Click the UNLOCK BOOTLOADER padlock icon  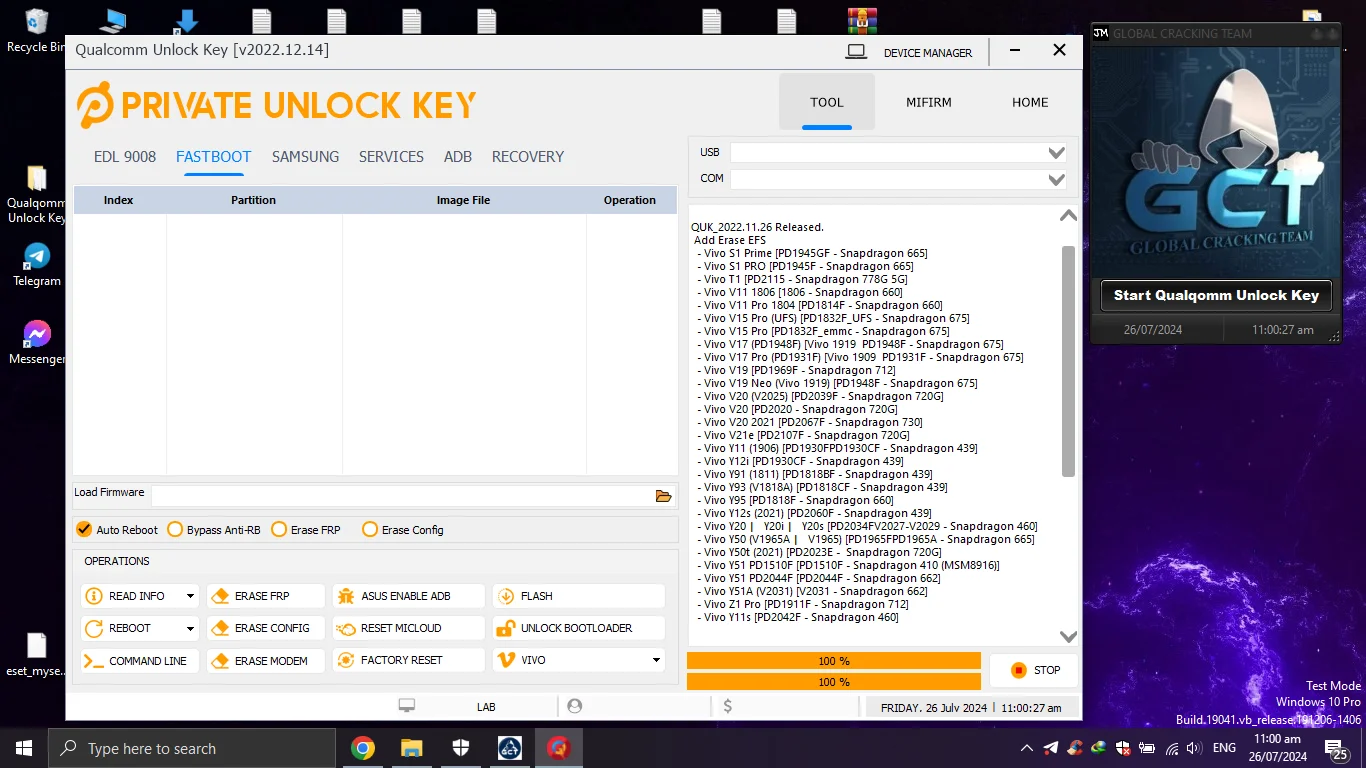pos(506,628)
